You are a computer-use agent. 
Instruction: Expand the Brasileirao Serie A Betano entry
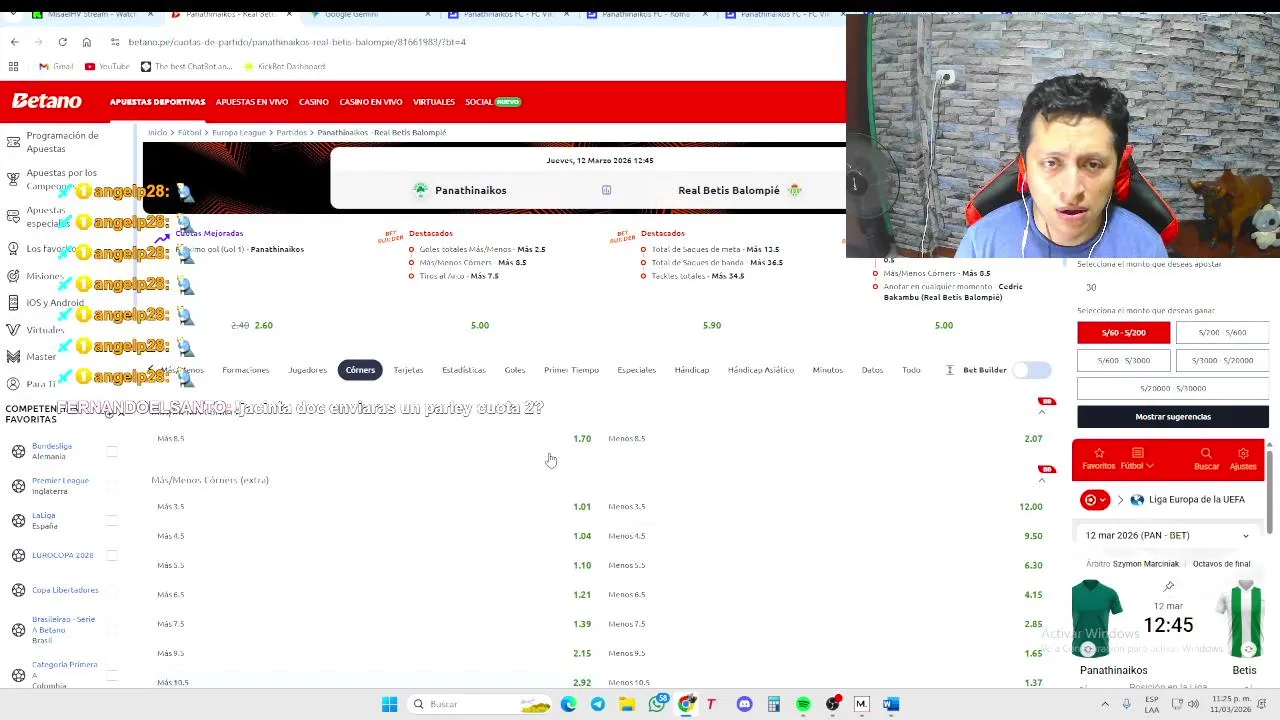pyautogui.click(x=112, y=629)
